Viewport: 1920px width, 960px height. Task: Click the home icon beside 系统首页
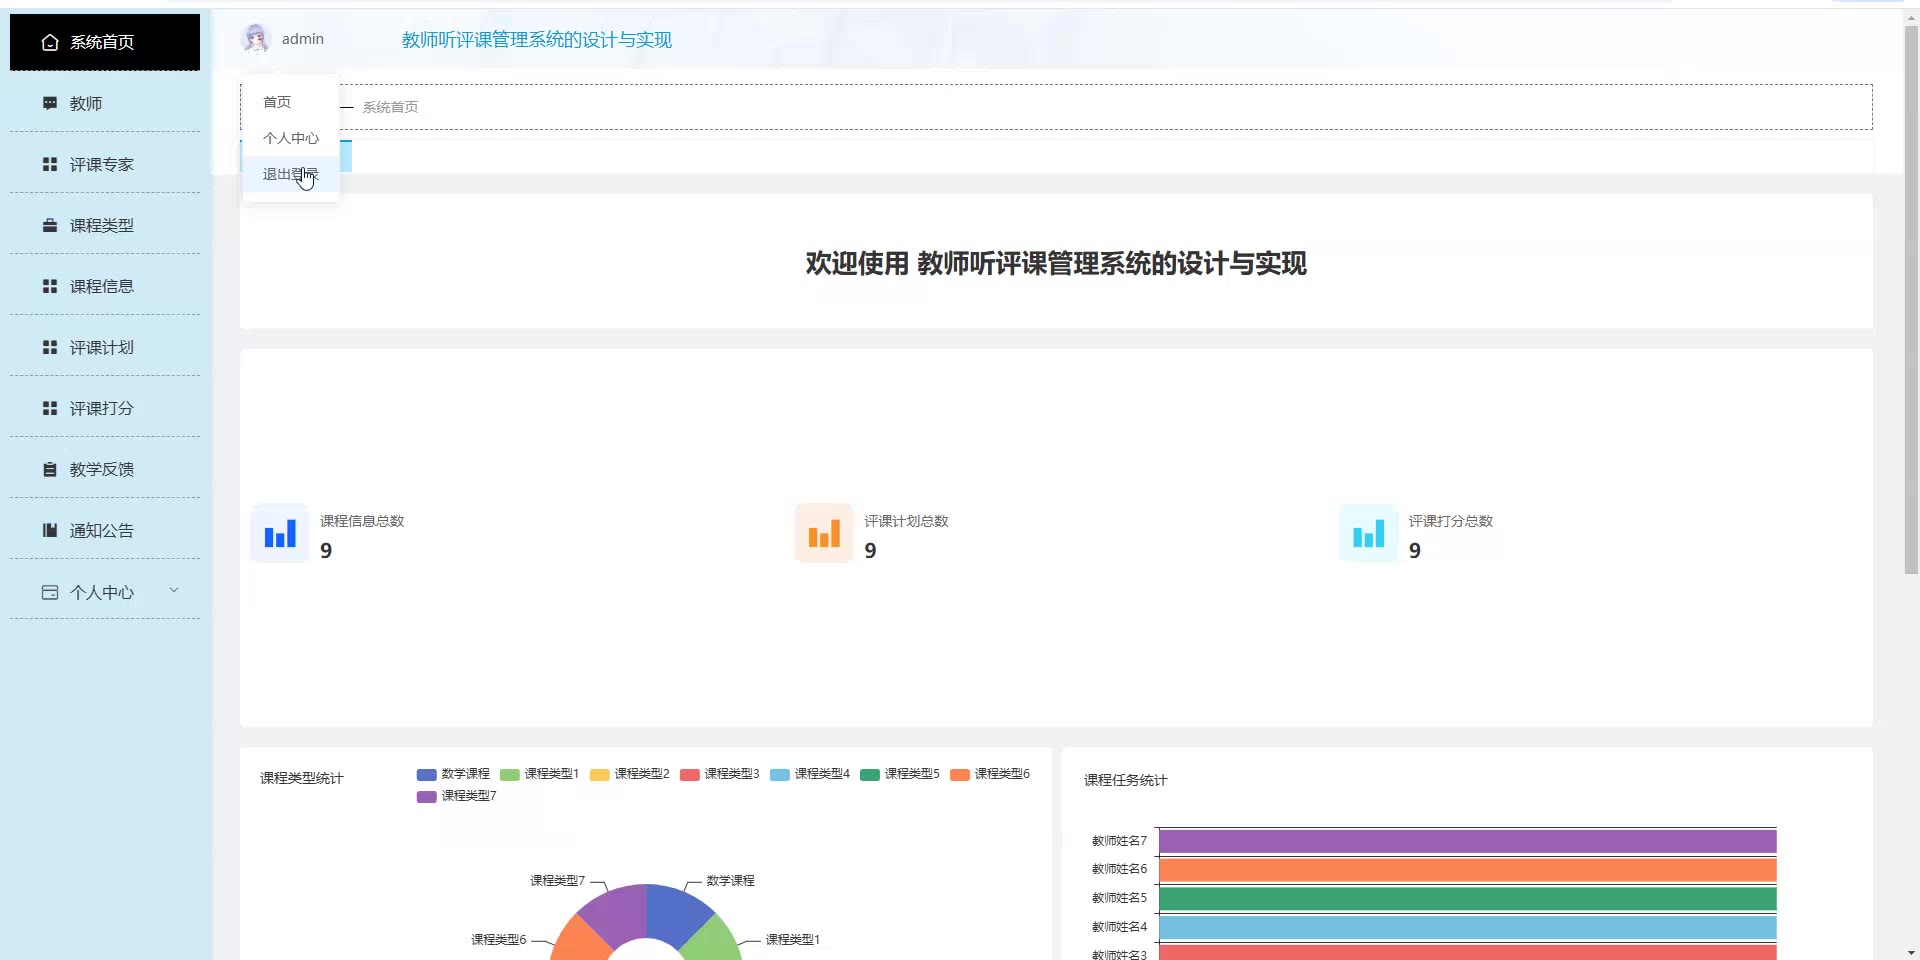(x=50, y=42)
